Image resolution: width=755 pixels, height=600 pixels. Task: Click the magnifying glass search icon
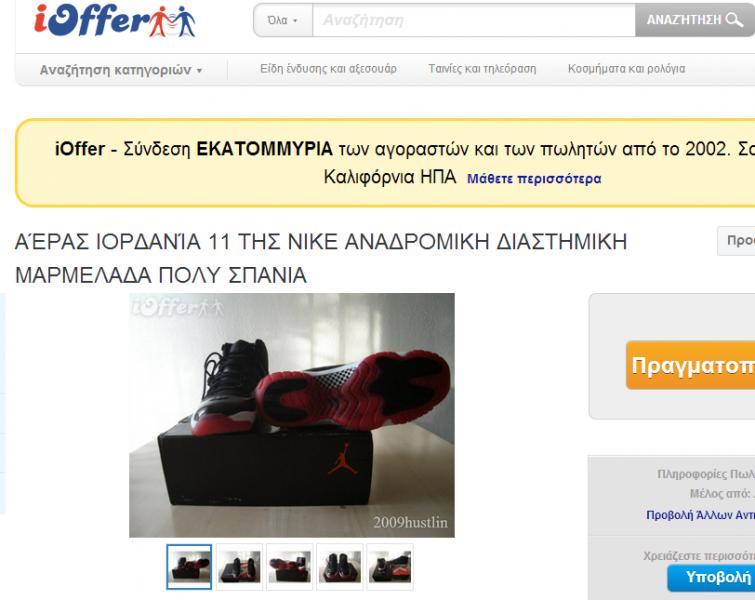pos(734,20)
